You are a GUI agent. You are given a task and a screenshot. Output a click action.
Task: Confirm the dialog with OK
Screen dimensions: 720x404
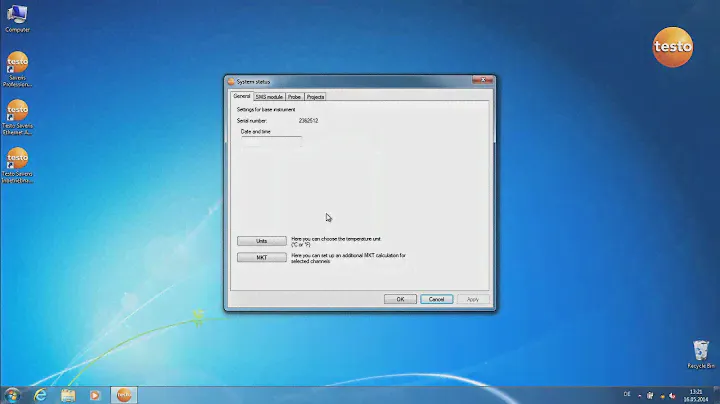click(400, 299)
